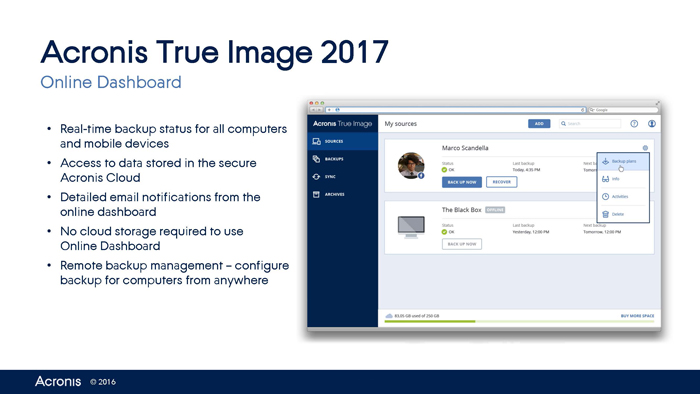Open the Backups section in the sidebar
The height and width of the screenshot is (394, 700).
point(342,159)
